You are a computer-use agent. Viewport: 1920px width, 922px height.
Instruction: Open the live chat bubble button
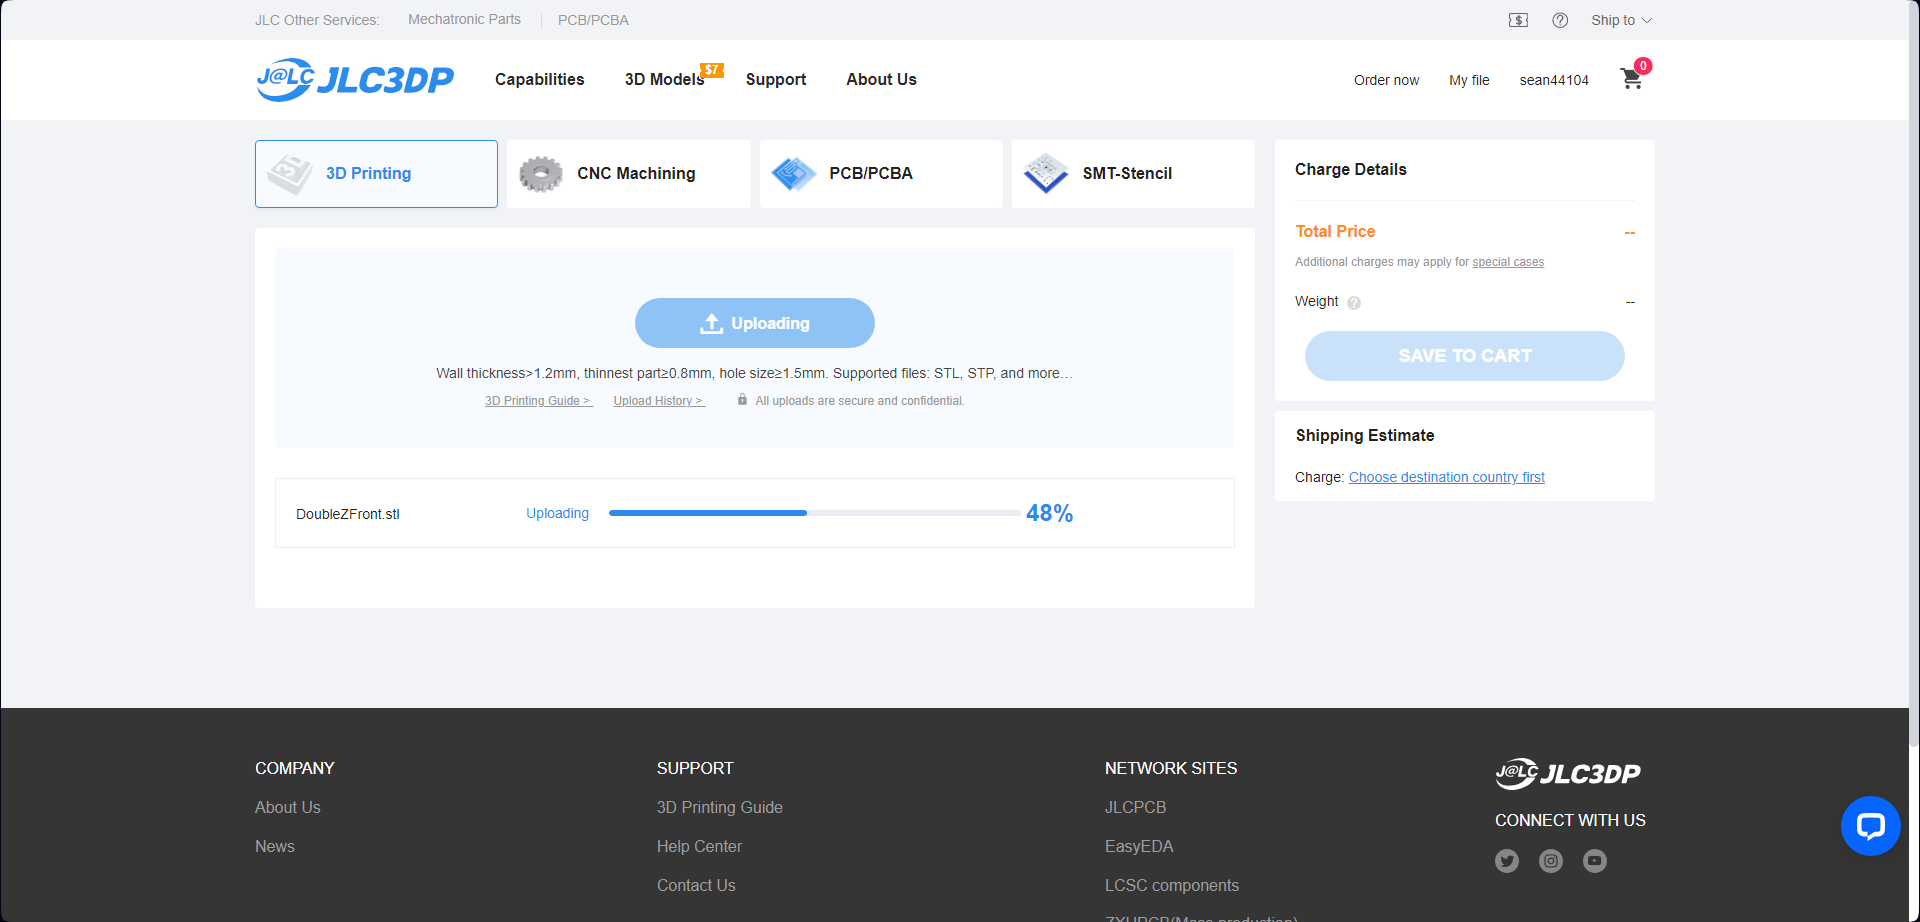point(1870,826)
